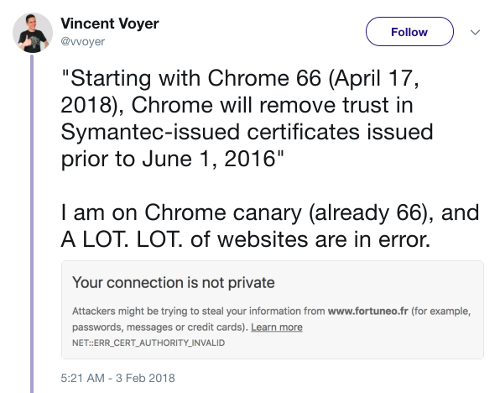Open the embedded connection error screenshot image

point(272,310)
